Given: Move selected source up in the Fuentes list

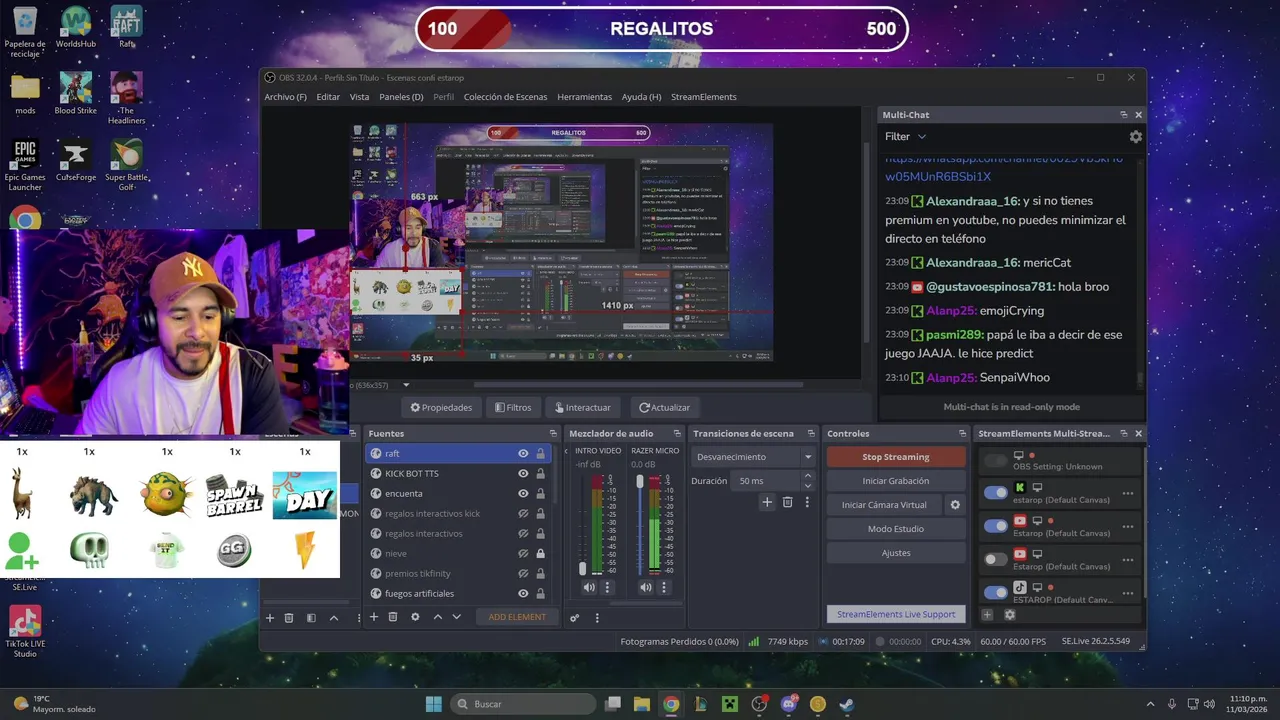Looking at the screenshot, I should (x=437, y=617).
